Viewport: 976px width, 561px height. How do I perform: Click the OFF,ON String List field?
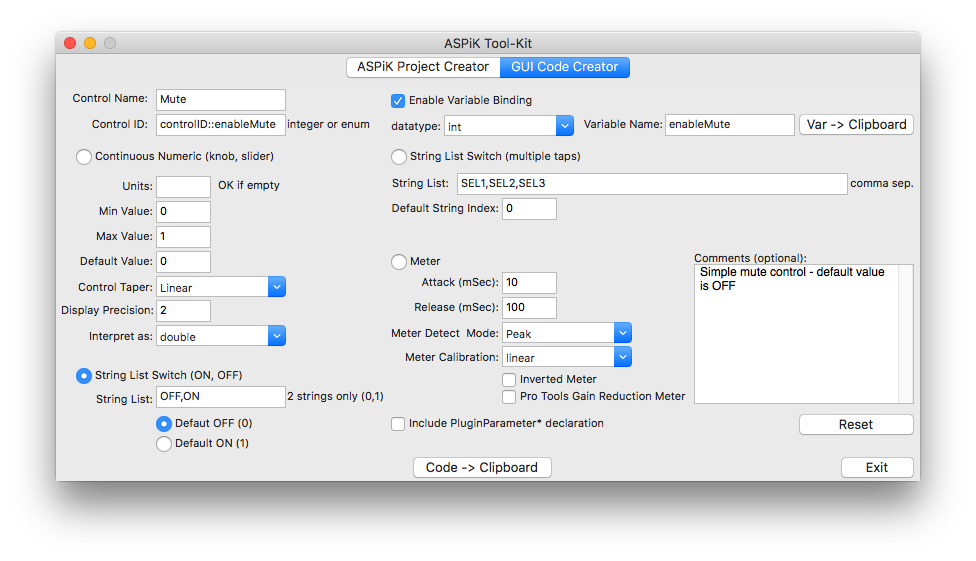click(x=221, y=397)
